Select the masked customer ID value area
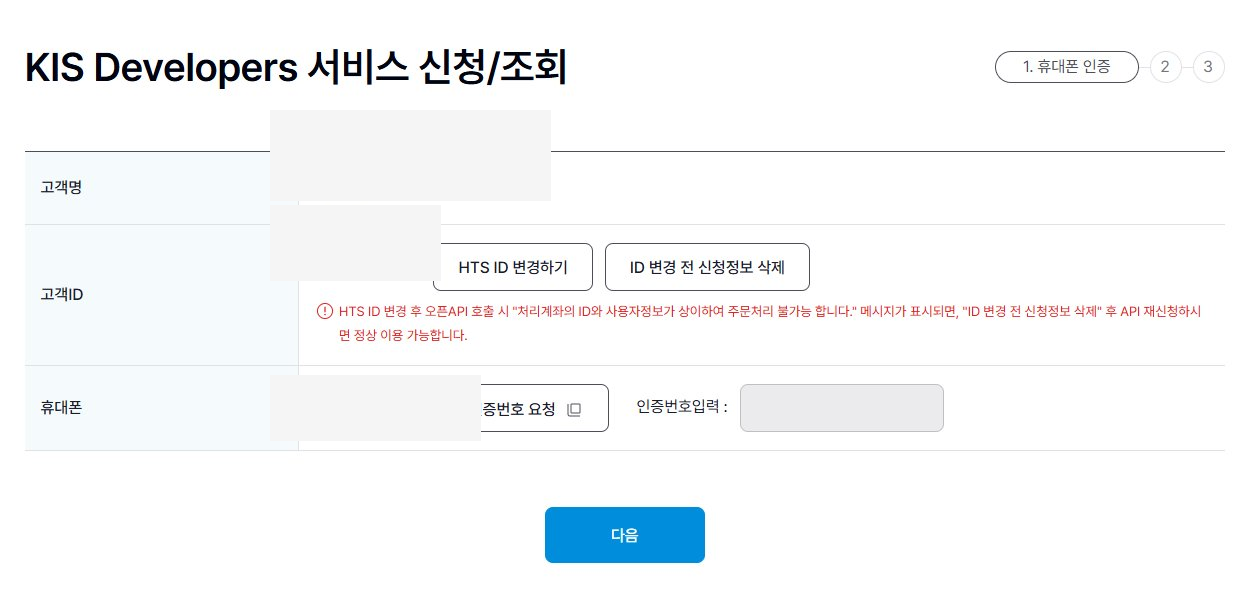1258x600 pixels. (x=355, y=243)
